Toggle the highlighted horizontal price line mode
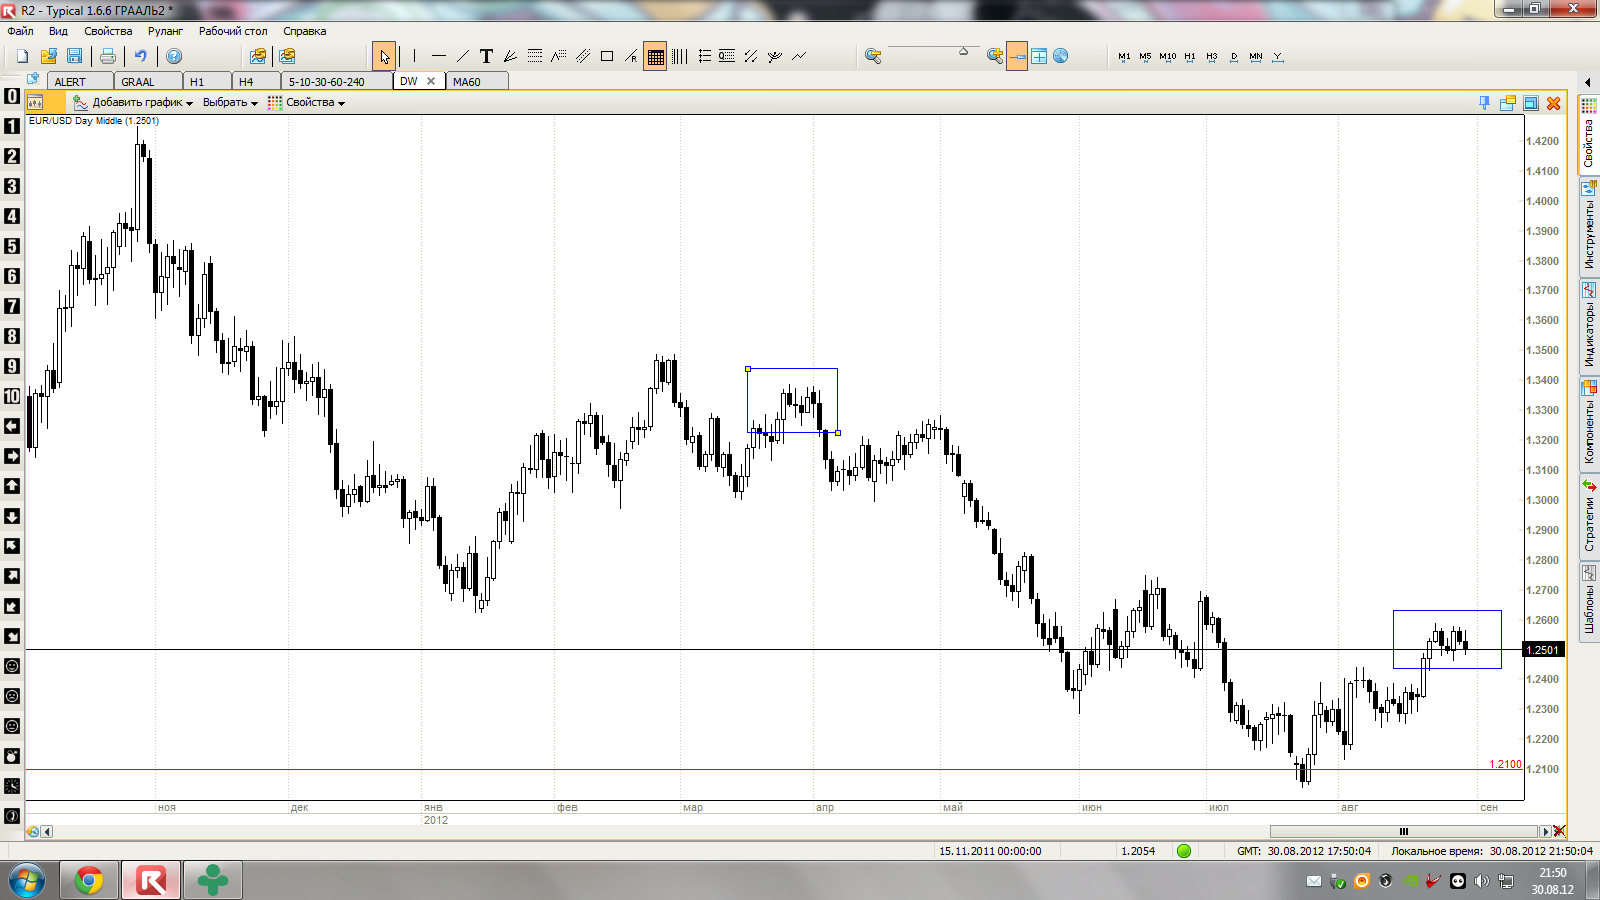The height and width of the screenshot is (900, 1600). 1017,56
